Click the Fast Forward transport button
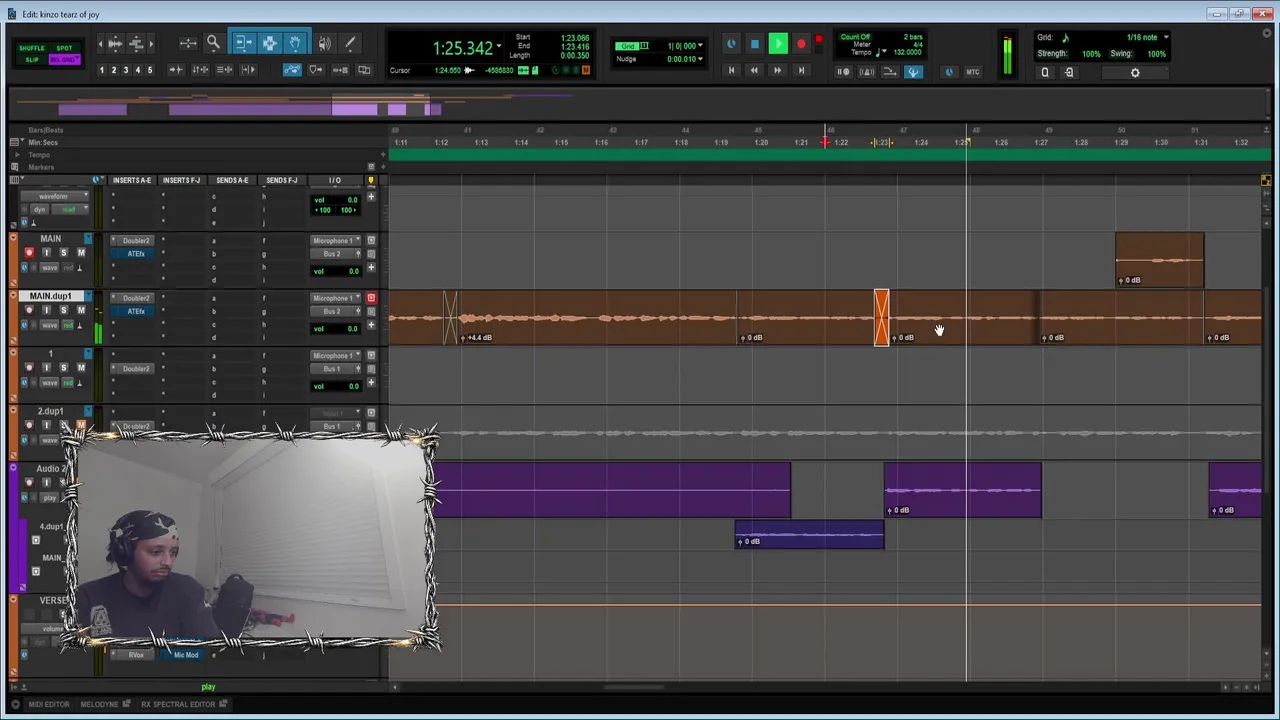The image size is (1280, 720). pos(777,70)
